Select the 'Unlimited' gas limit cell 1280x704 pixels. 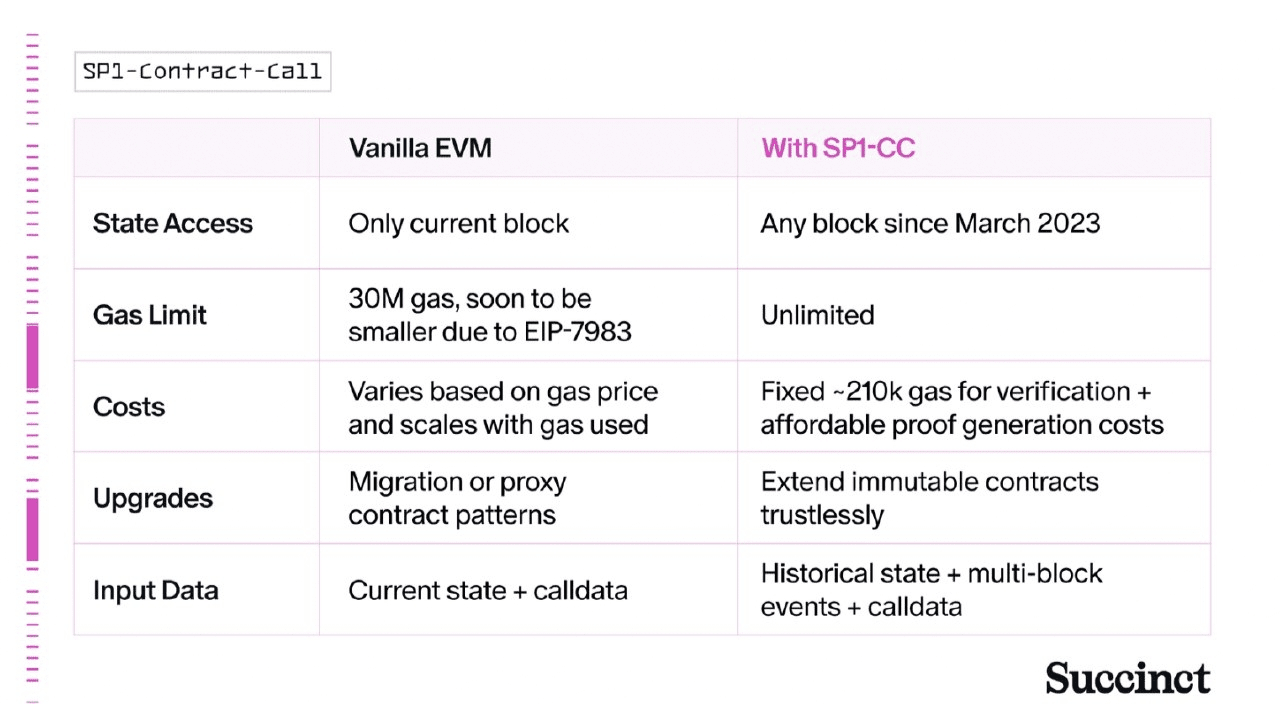pyautogui.click(x=817, y=315)
